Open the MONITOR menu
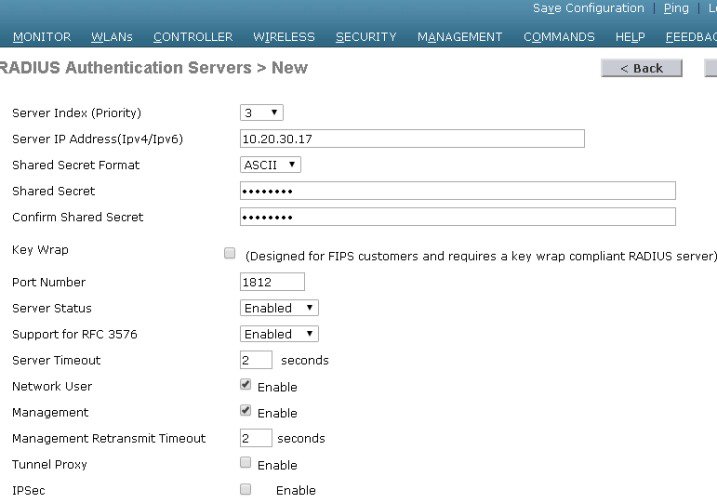Screen dimensions: 717x503 (42, 37)
